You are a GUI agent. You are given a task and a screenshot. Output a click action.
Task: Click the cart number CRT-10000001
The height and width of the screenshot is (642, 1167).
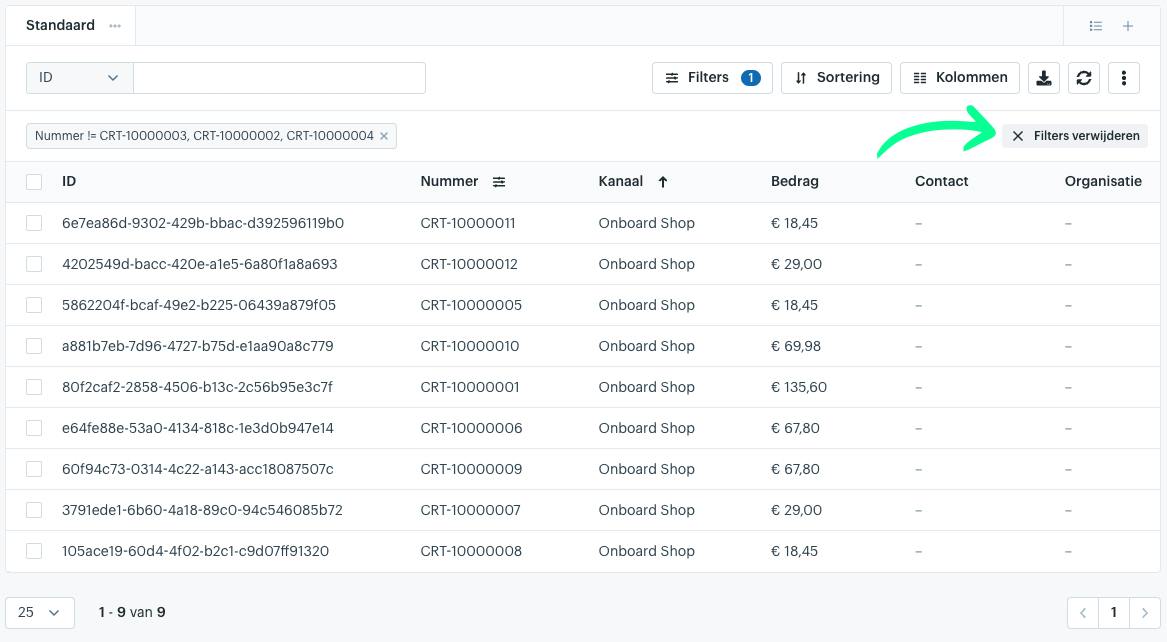(470, 387)
